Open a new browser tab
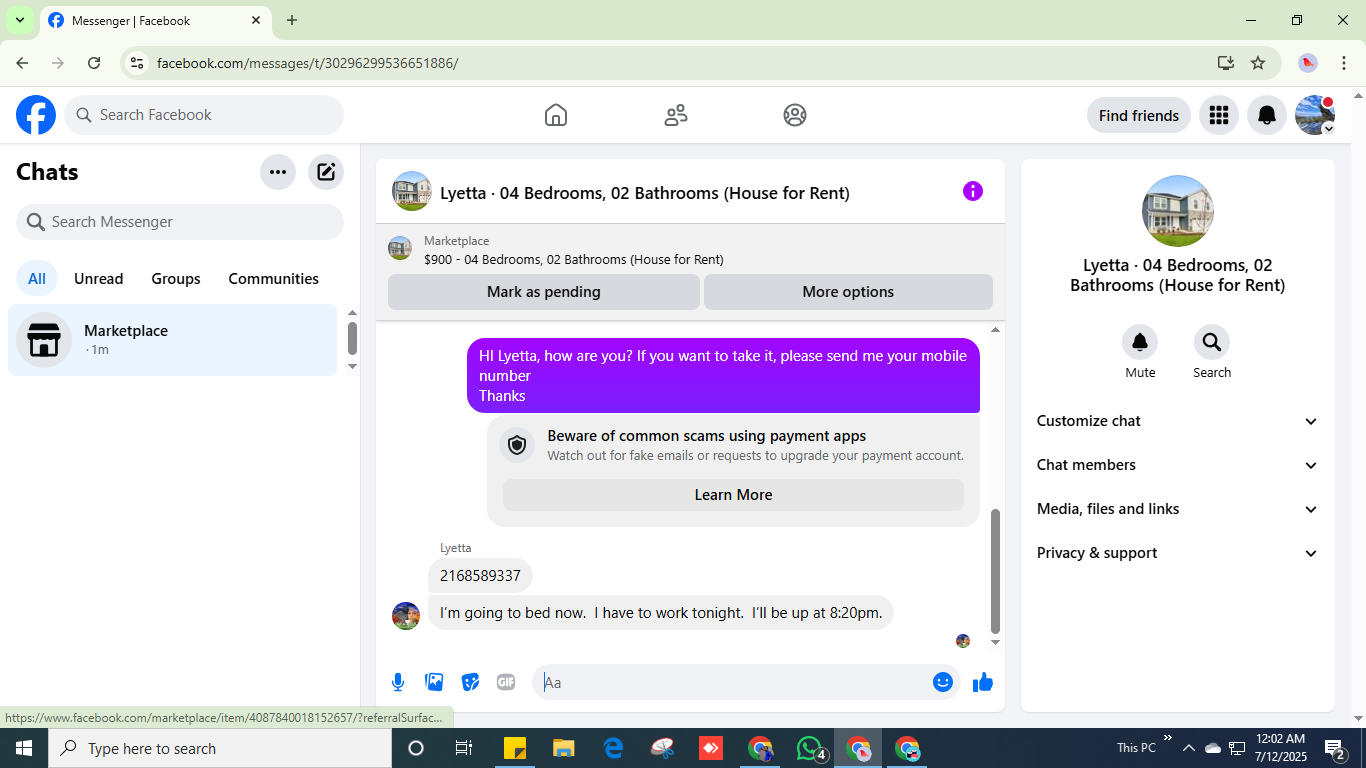Screen dimensions: 1366x768 click(292, 20)
